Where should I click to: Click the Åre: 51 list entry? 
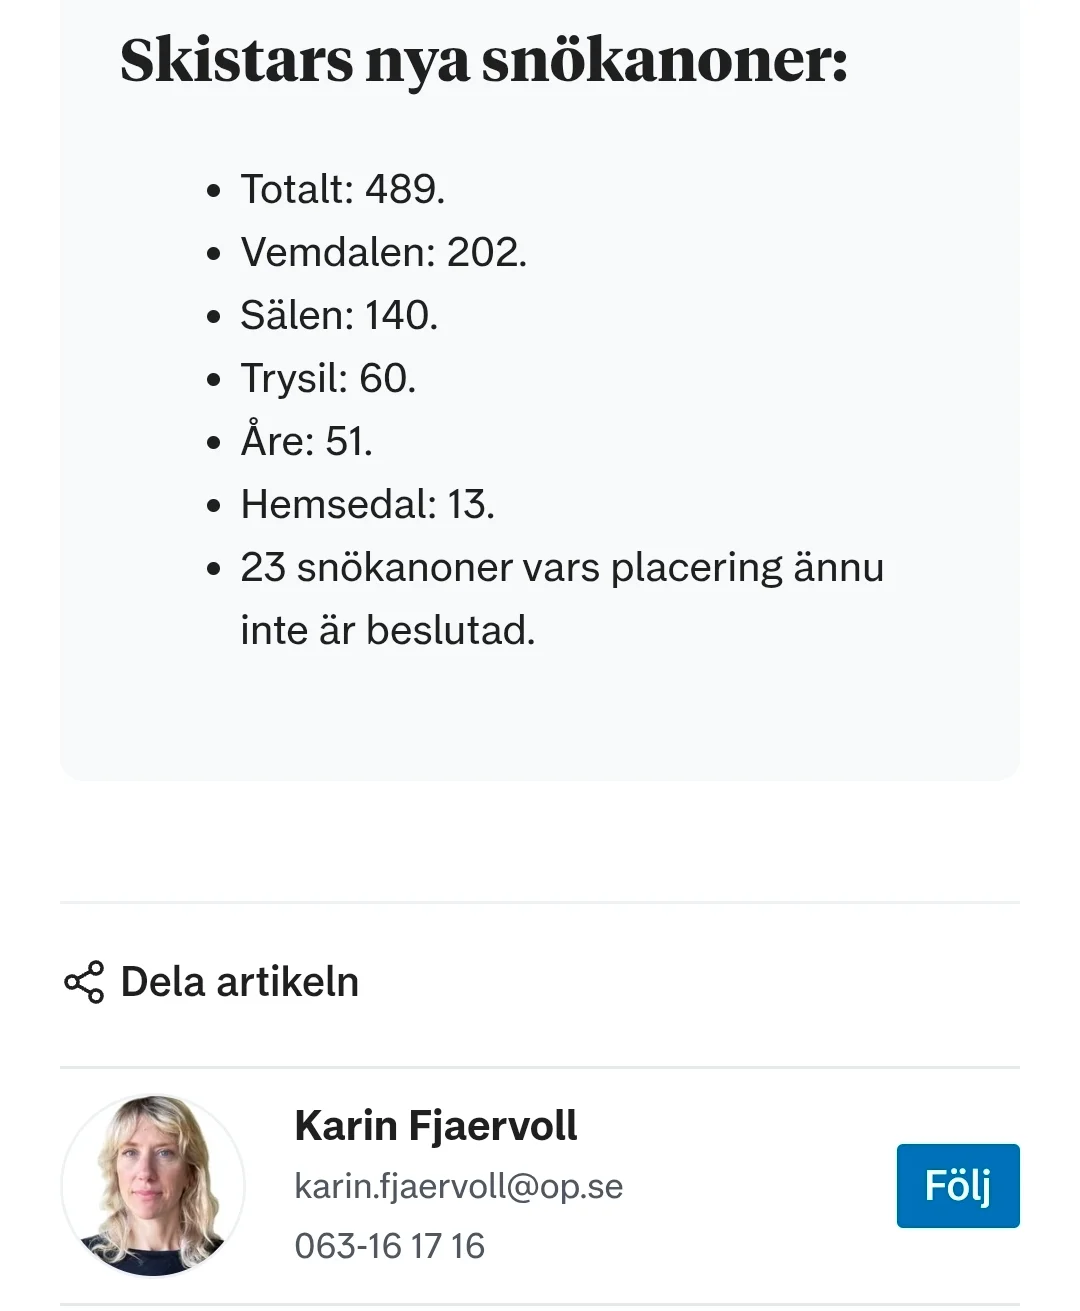click(x=306, y=441)
